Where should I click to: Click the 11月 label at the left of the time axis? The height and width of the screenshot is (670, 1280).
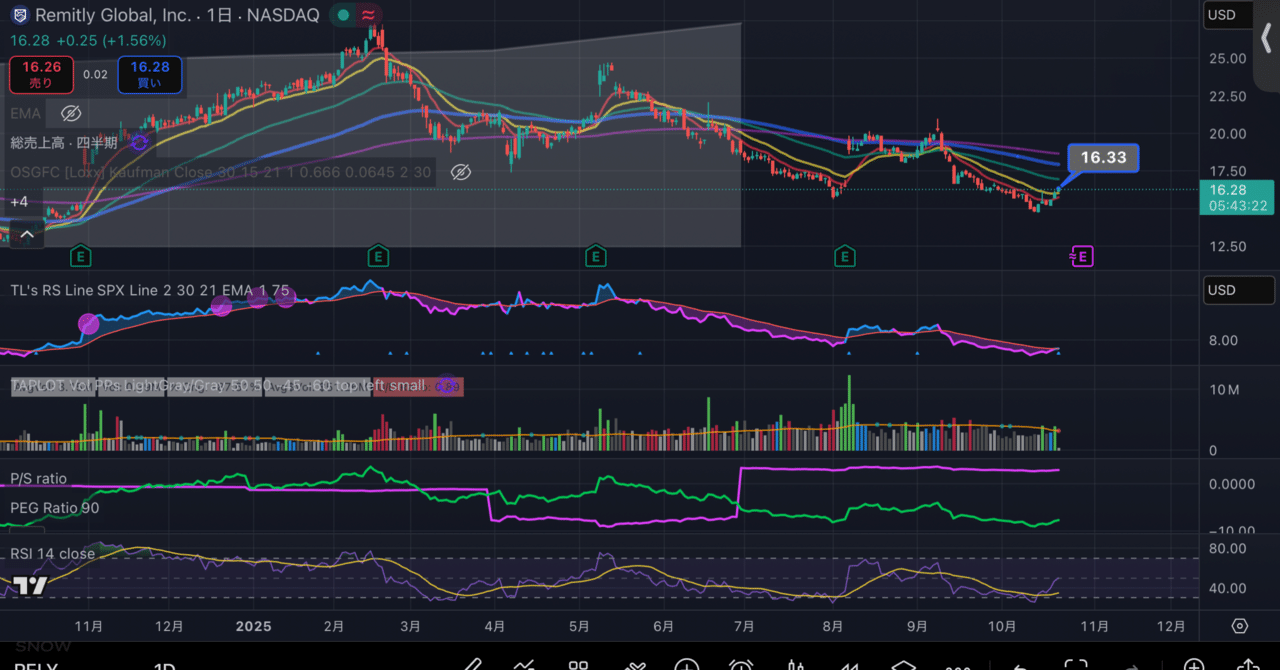(88, 626)
